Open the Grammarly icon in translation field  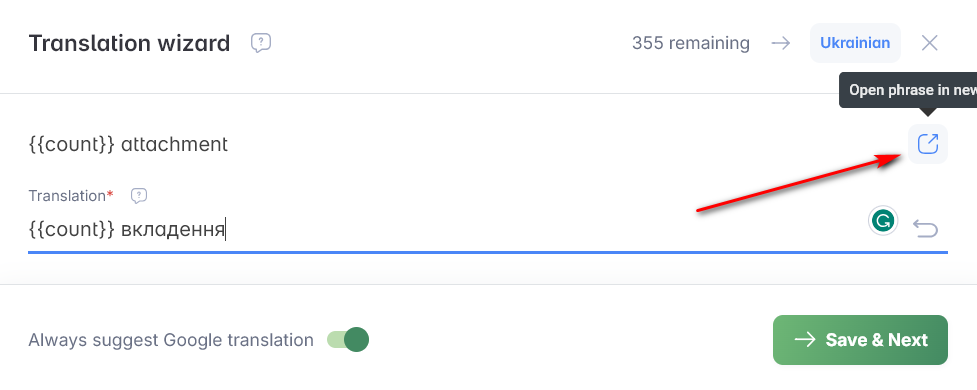pyautogui.click(x=882, y=221)
